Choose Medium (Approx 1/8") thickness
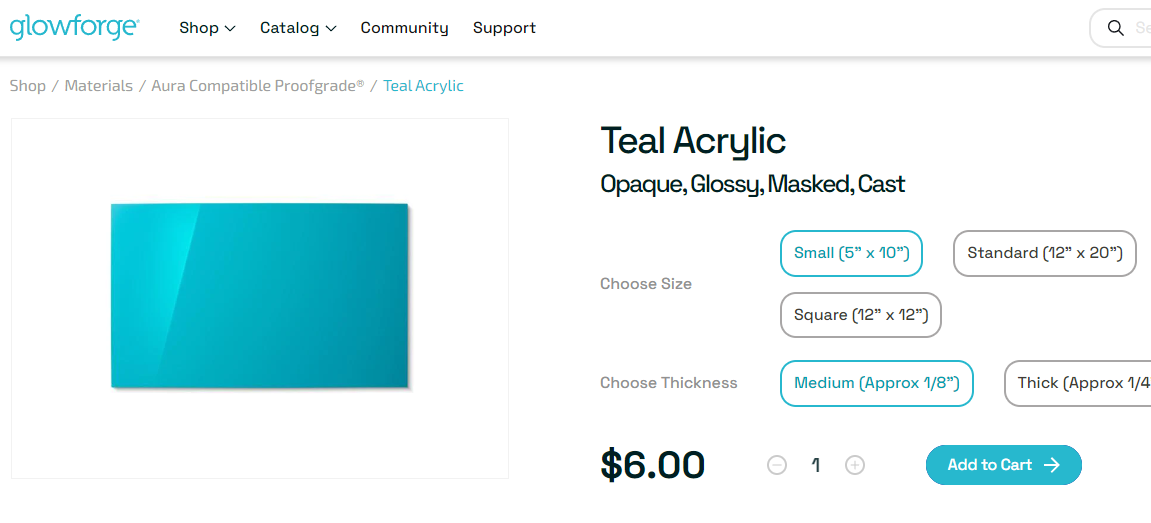Image resolution: width=1151 pixels, height=523 pixels. tap(876, 383)
